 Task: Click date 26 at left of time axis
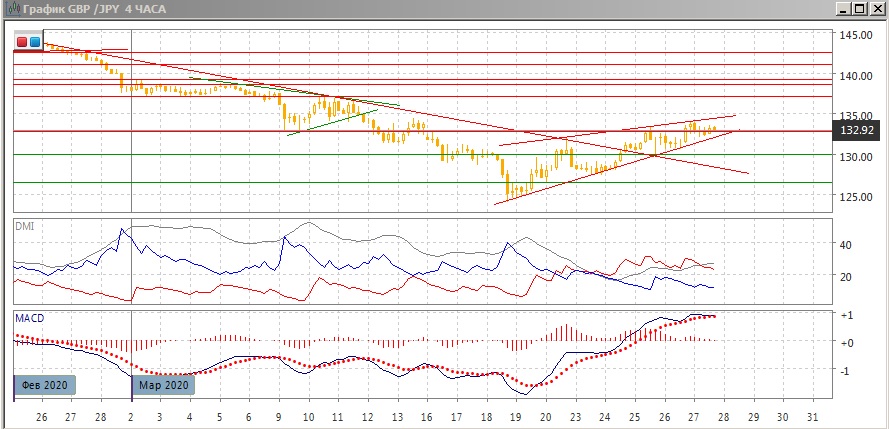(x=41, y=415)
